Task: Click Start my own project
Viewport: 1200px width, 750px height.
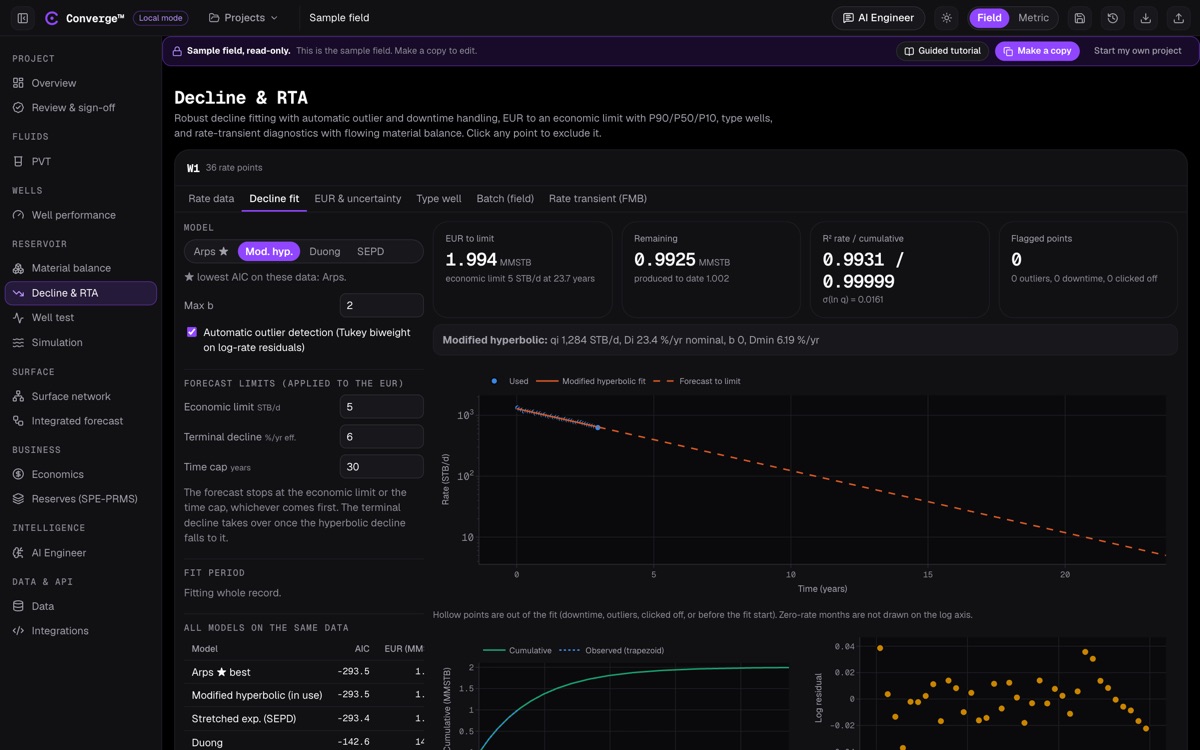Action: [x=1138, y=51]
